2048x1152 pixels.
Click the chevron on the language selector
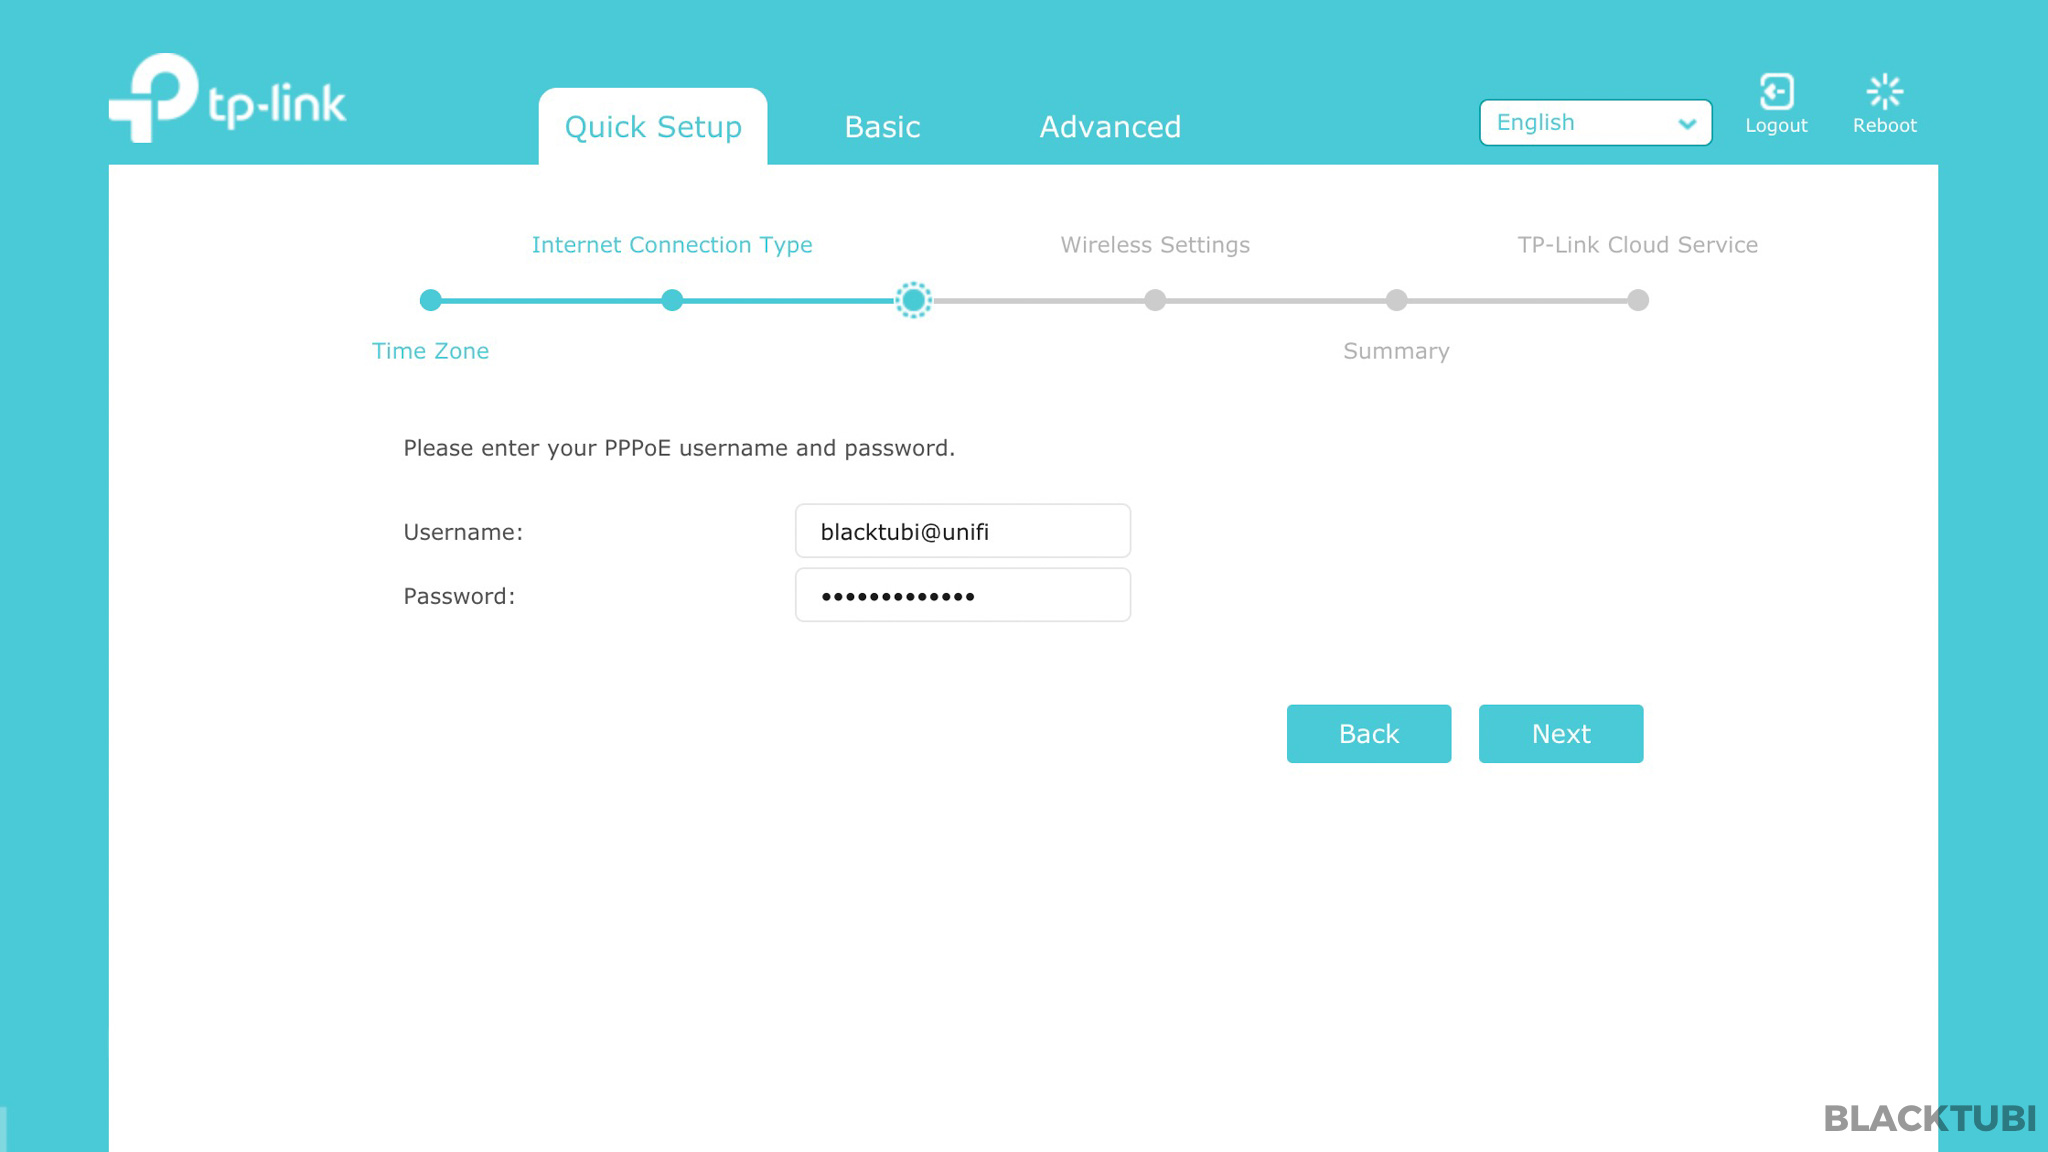click(x=1687, y=123)
